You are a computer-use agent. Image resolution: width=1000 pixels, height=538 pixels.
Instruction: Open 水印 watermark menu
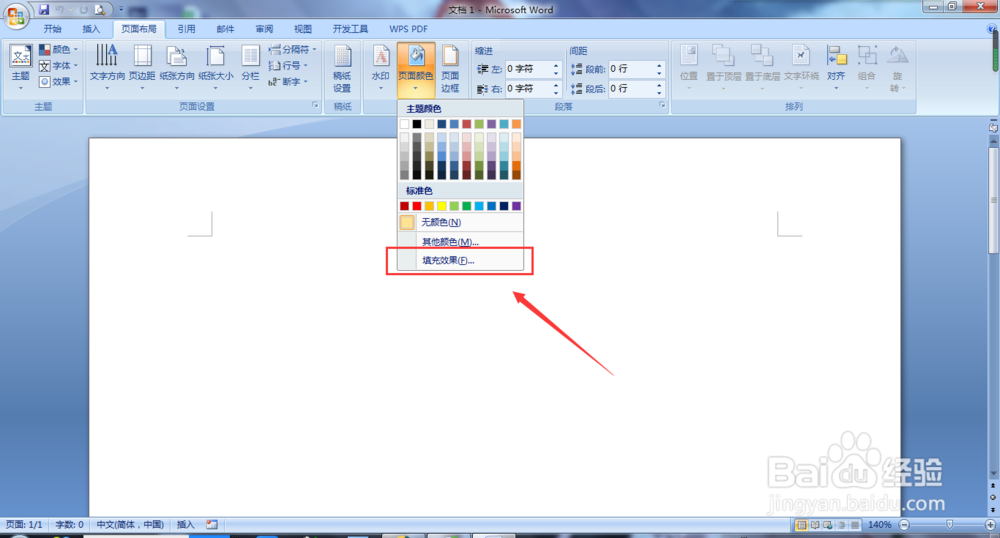point(381,67)
